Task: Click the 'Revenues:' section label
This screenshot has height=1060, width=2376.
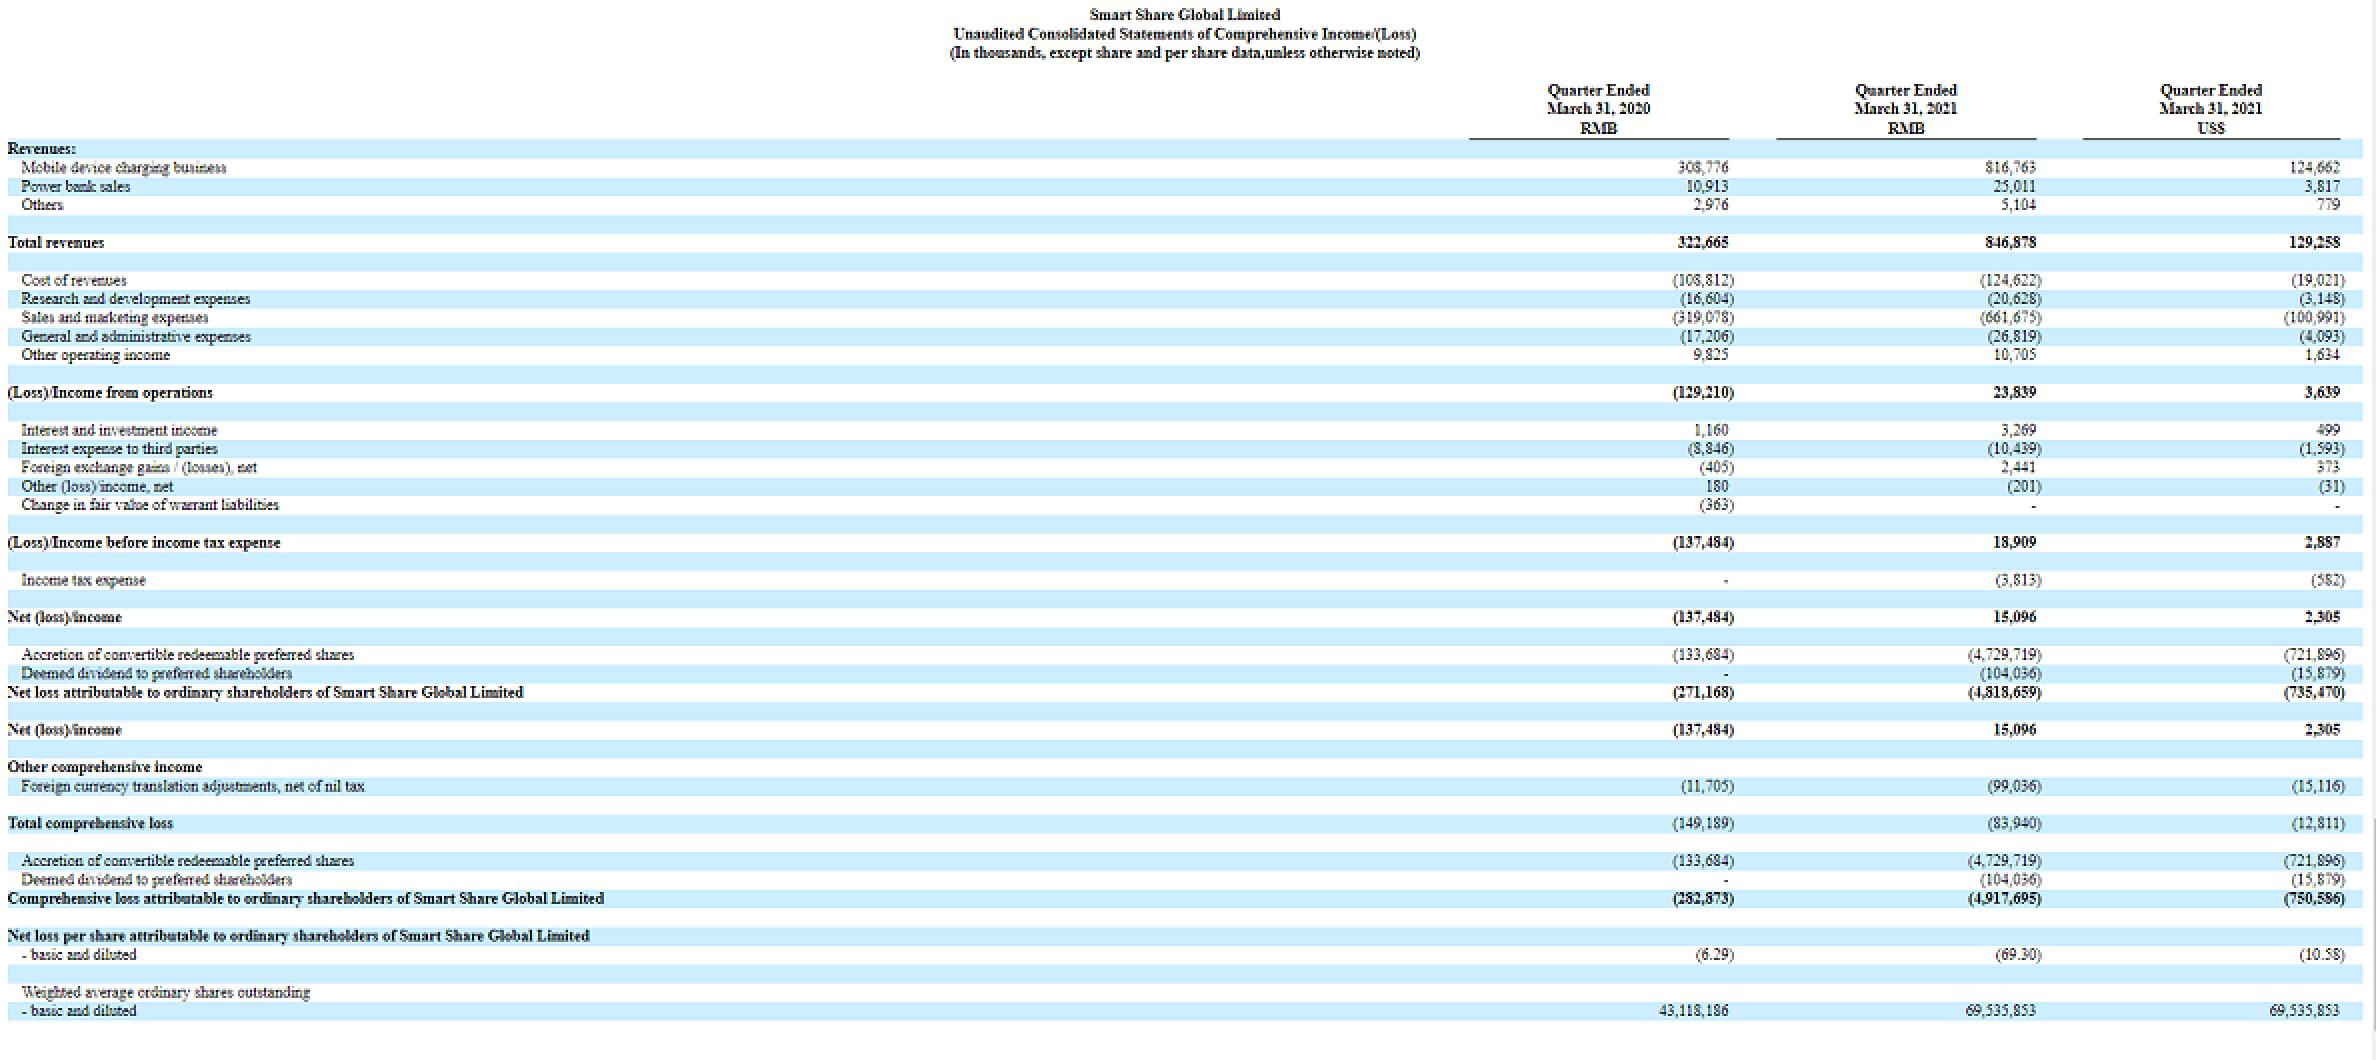Action: [x=42, y=148]
